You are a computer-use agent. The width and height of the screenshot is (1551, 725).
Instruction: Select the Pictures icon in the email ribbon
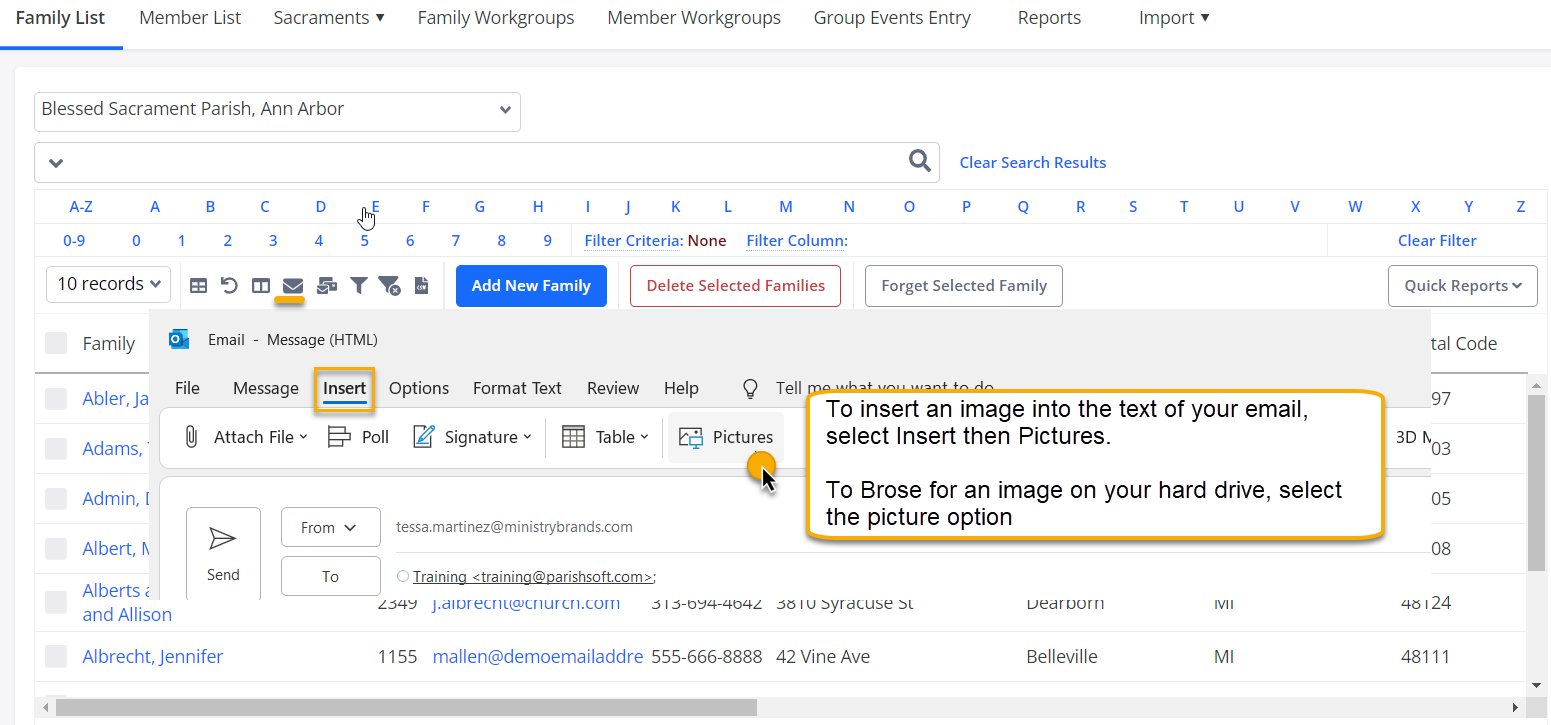point(726,436)
